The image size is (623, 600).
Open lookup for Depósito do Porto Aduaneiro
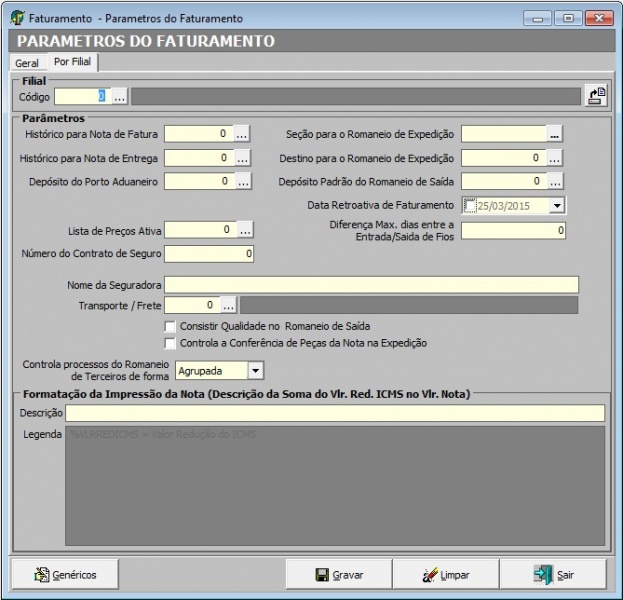coord(242,182)
